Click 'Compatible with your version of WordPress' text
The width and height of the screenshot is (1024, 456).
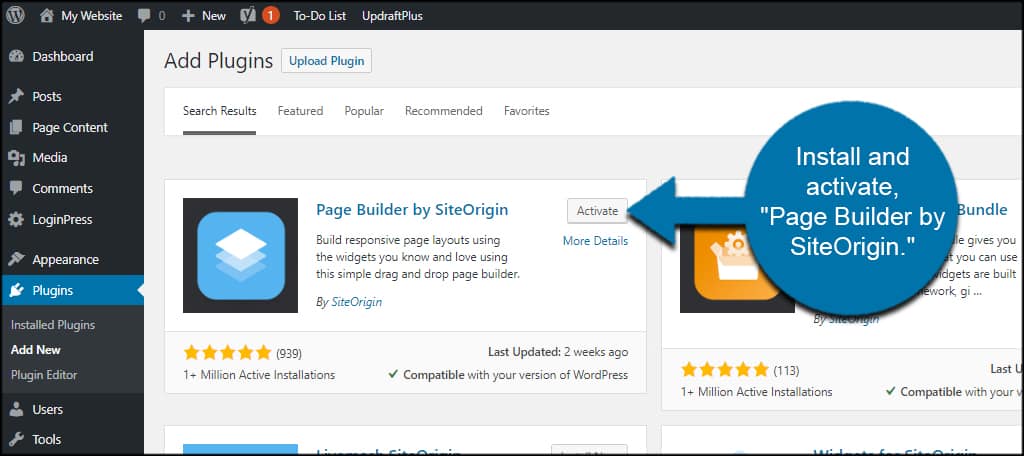click(x=515, y=375)
